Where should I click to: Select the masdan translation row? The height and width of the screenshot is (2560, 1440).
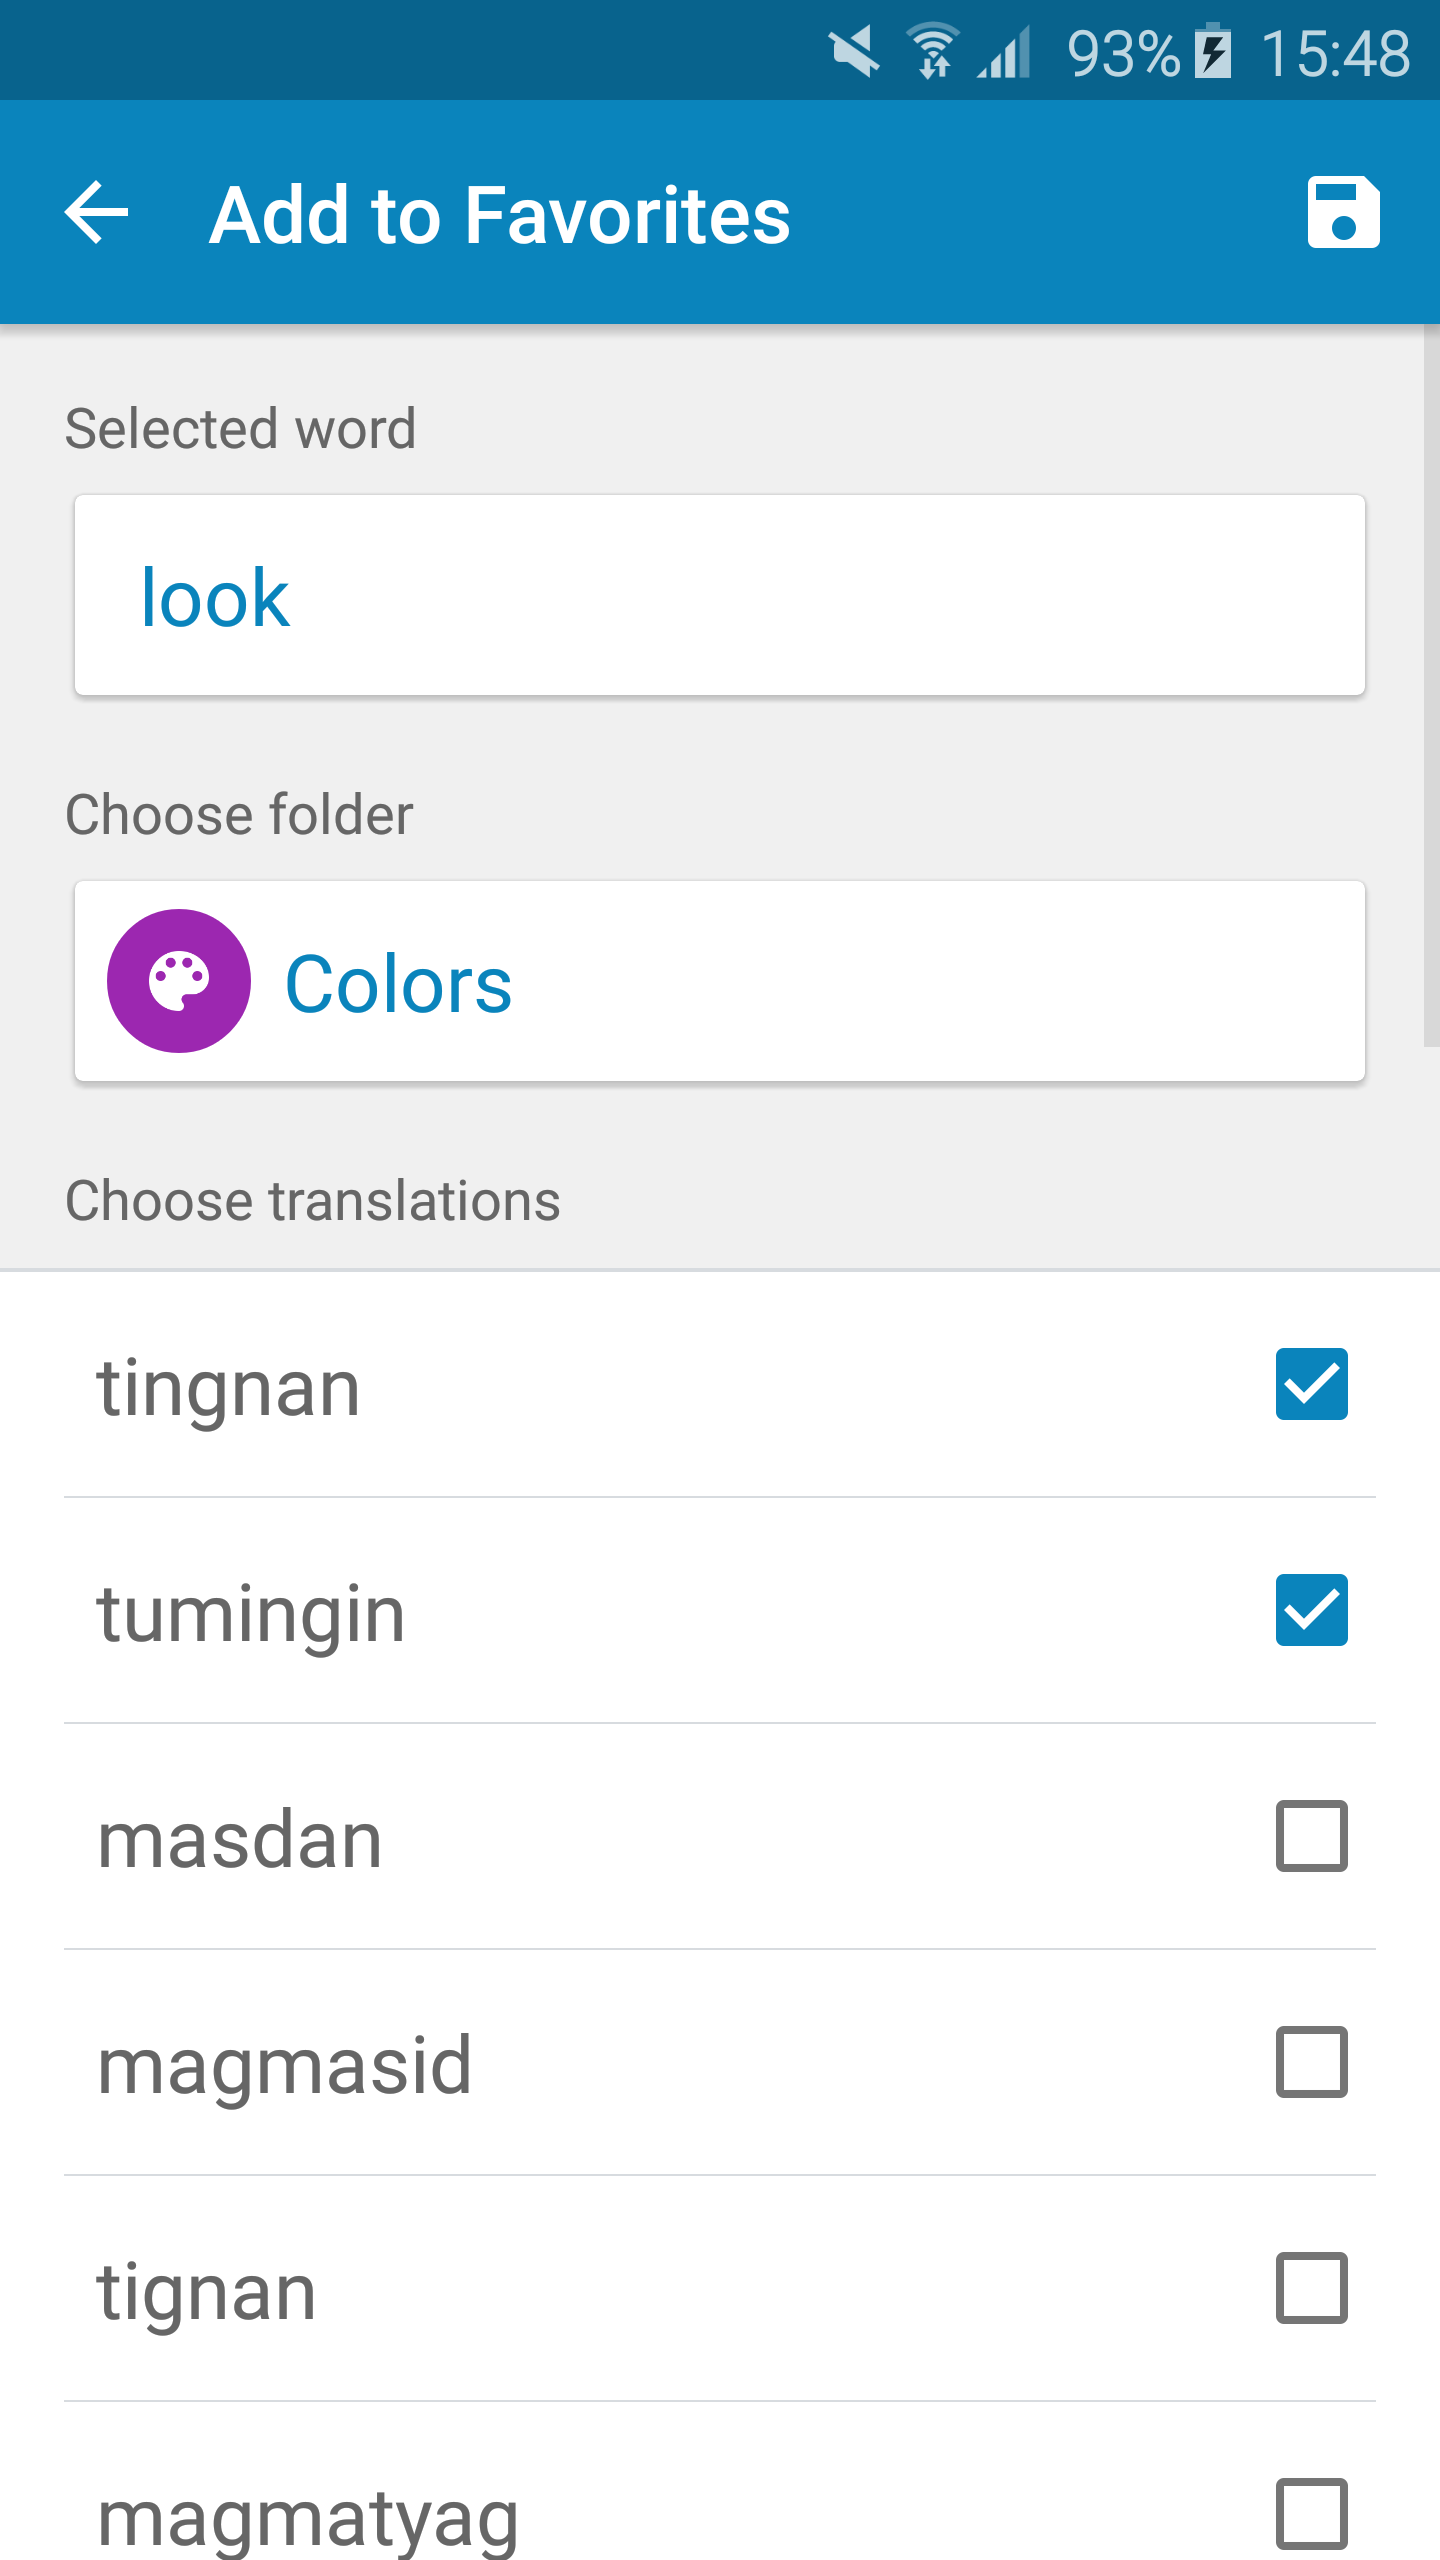[720, 1837]
